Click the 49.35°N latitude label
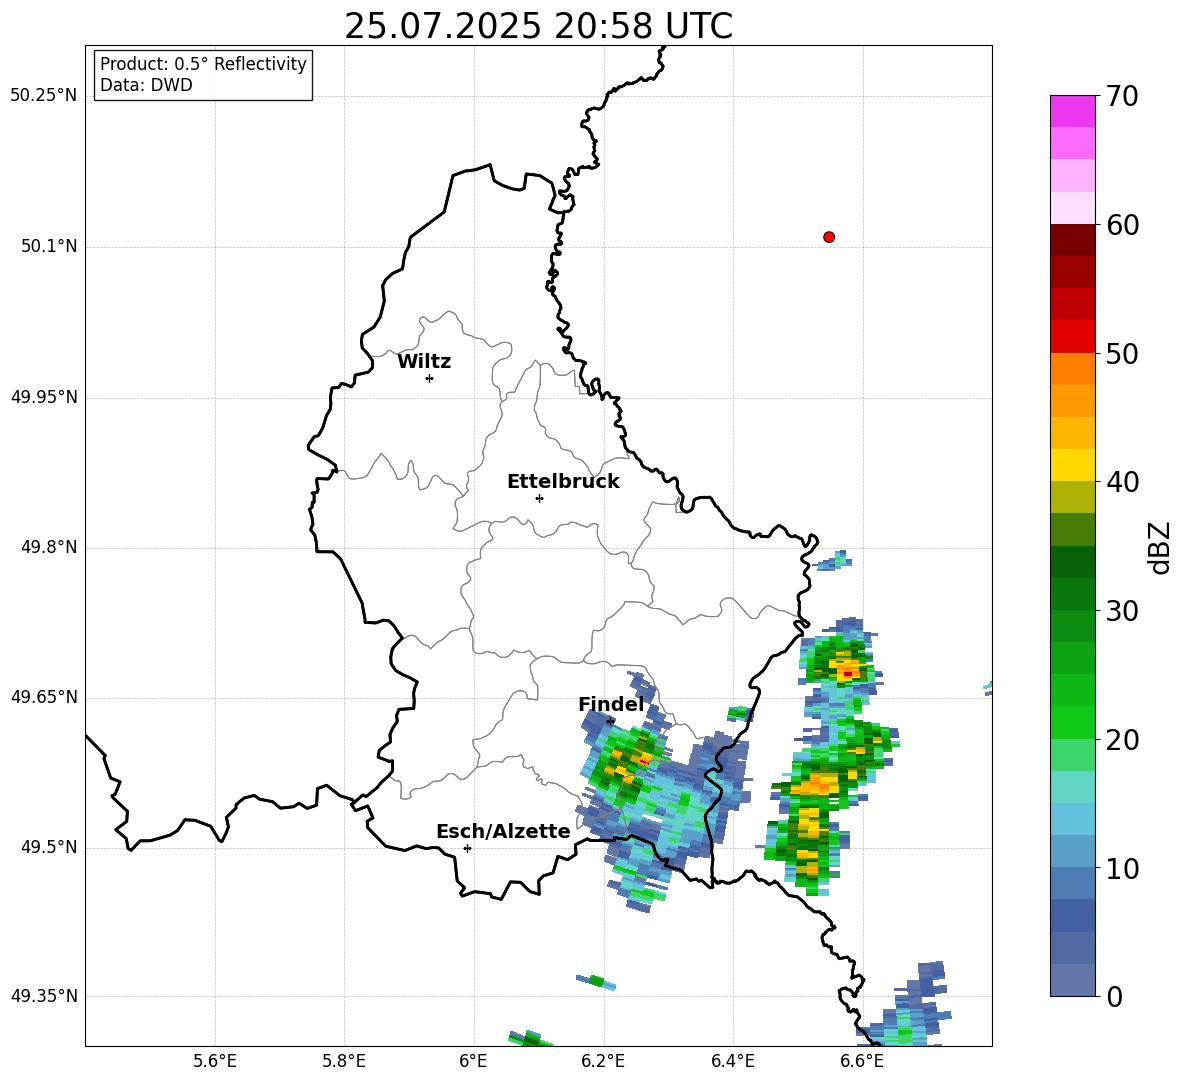The height and width of the screenshot is (1081, 1184). pos(44,996)
